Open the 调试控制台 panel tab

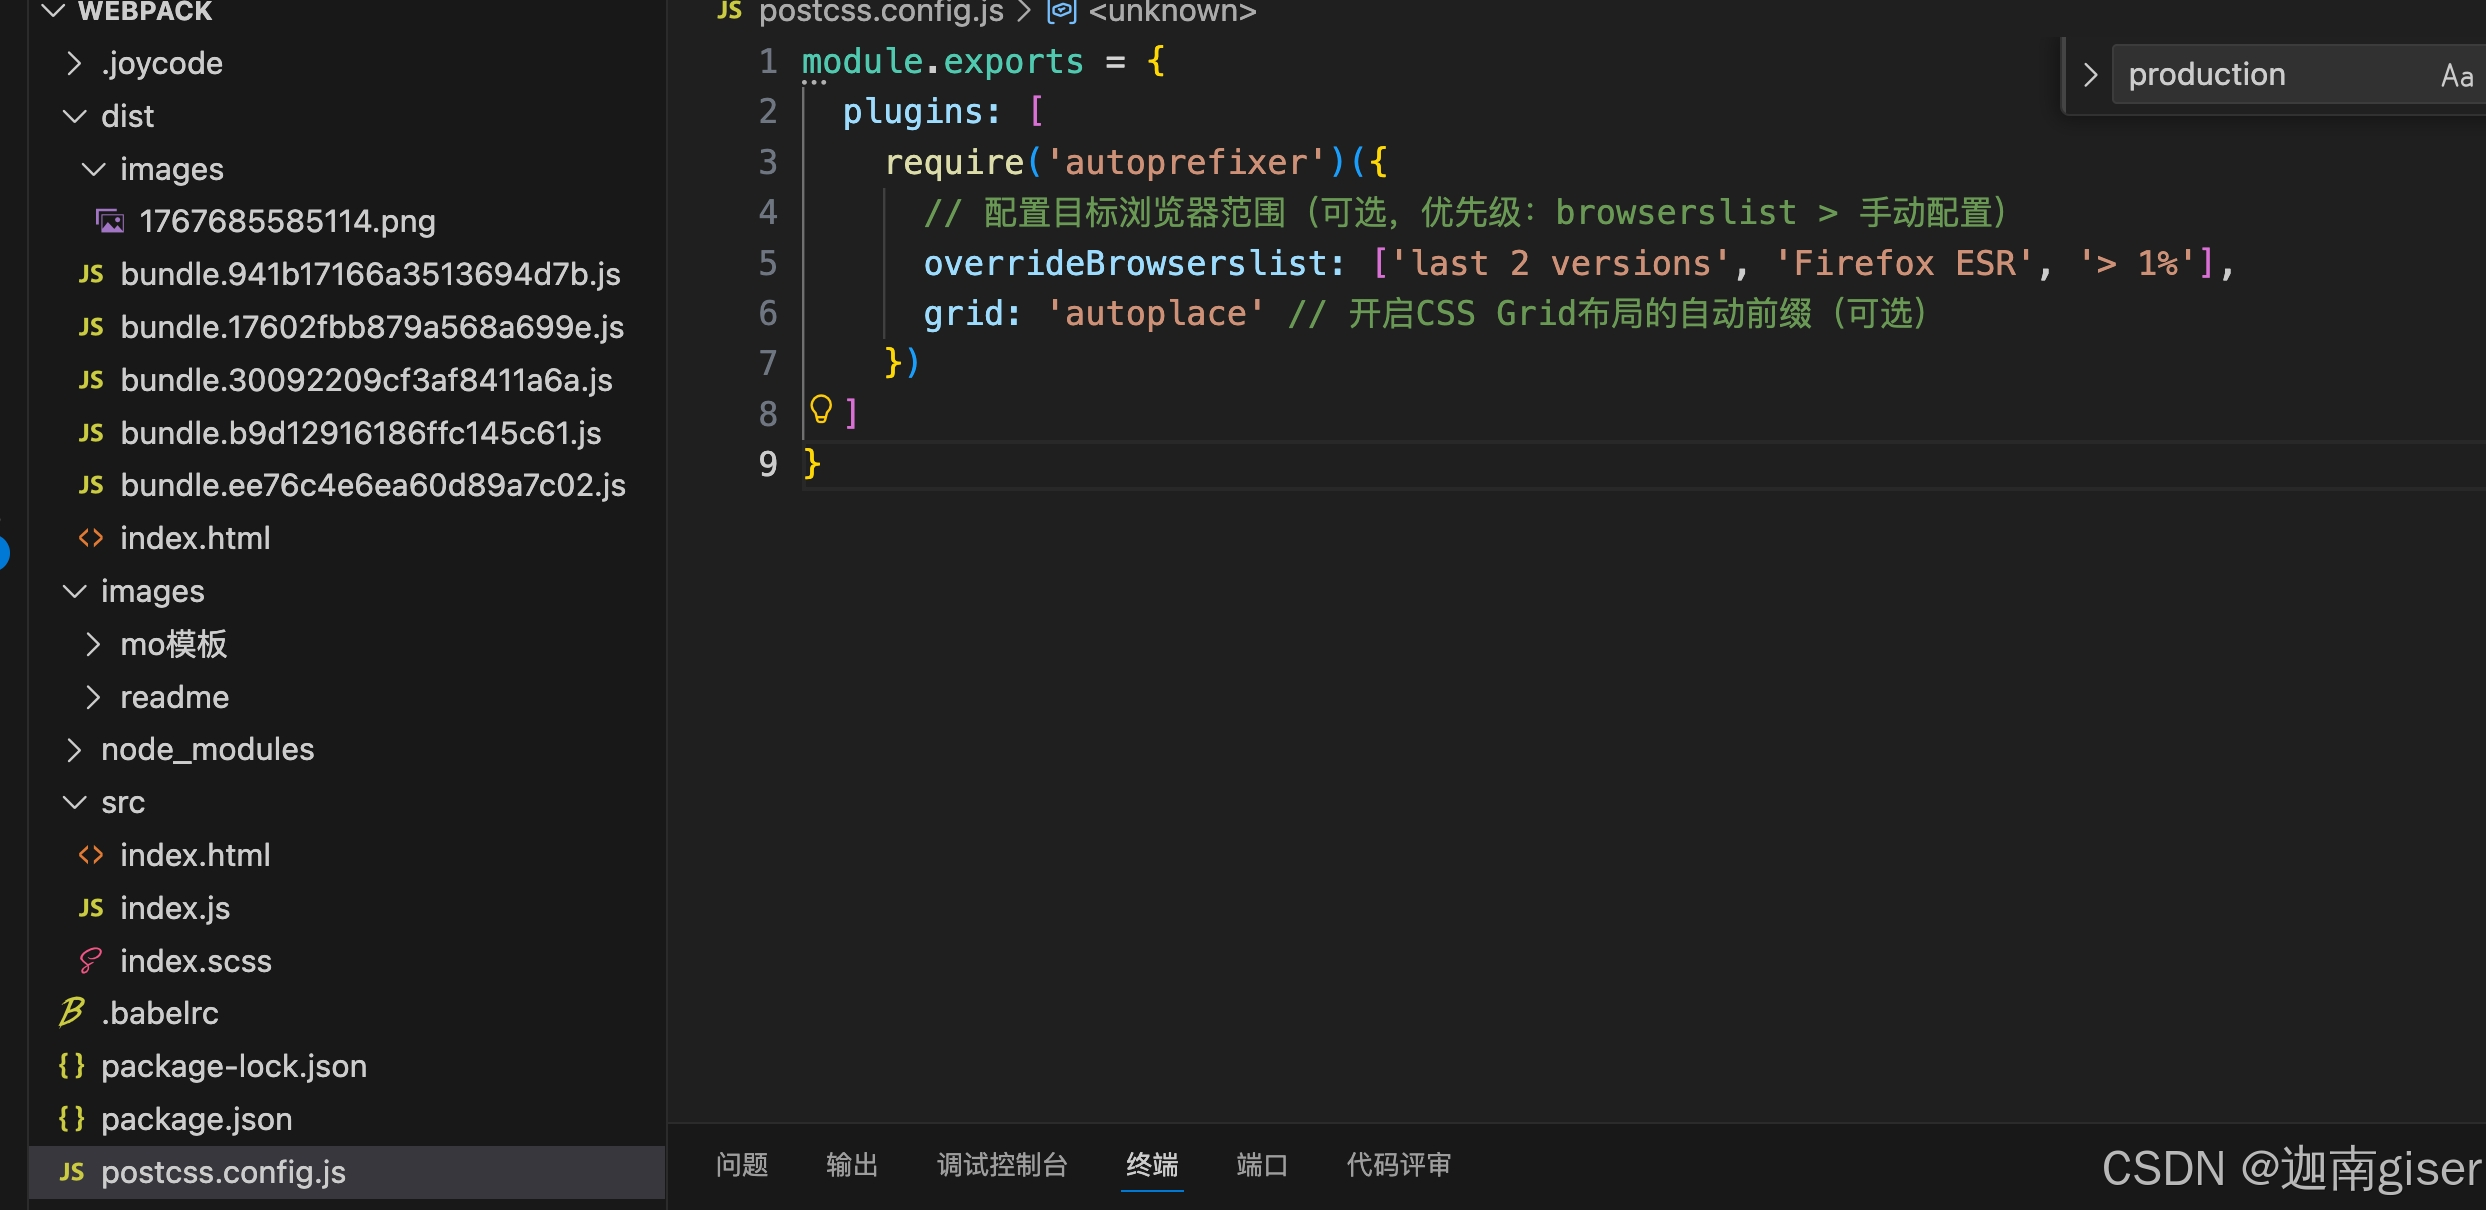click(1002, 1165)
